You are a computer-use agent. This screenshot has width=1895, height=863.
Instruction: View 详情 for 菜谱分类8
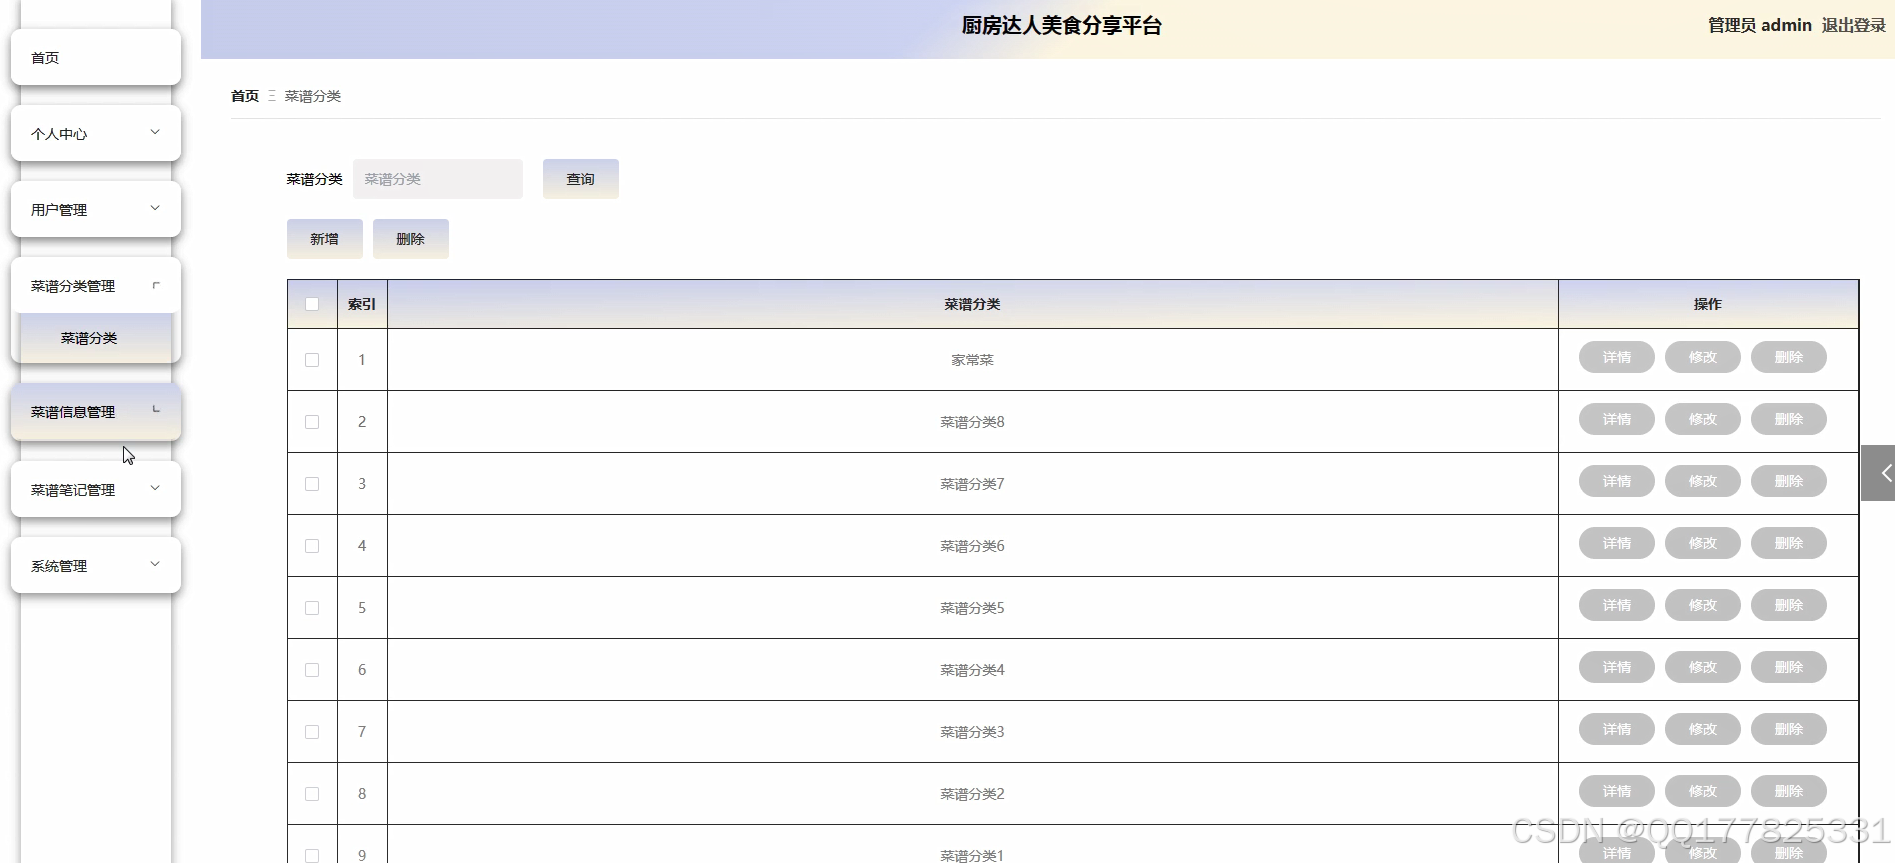1617,419
